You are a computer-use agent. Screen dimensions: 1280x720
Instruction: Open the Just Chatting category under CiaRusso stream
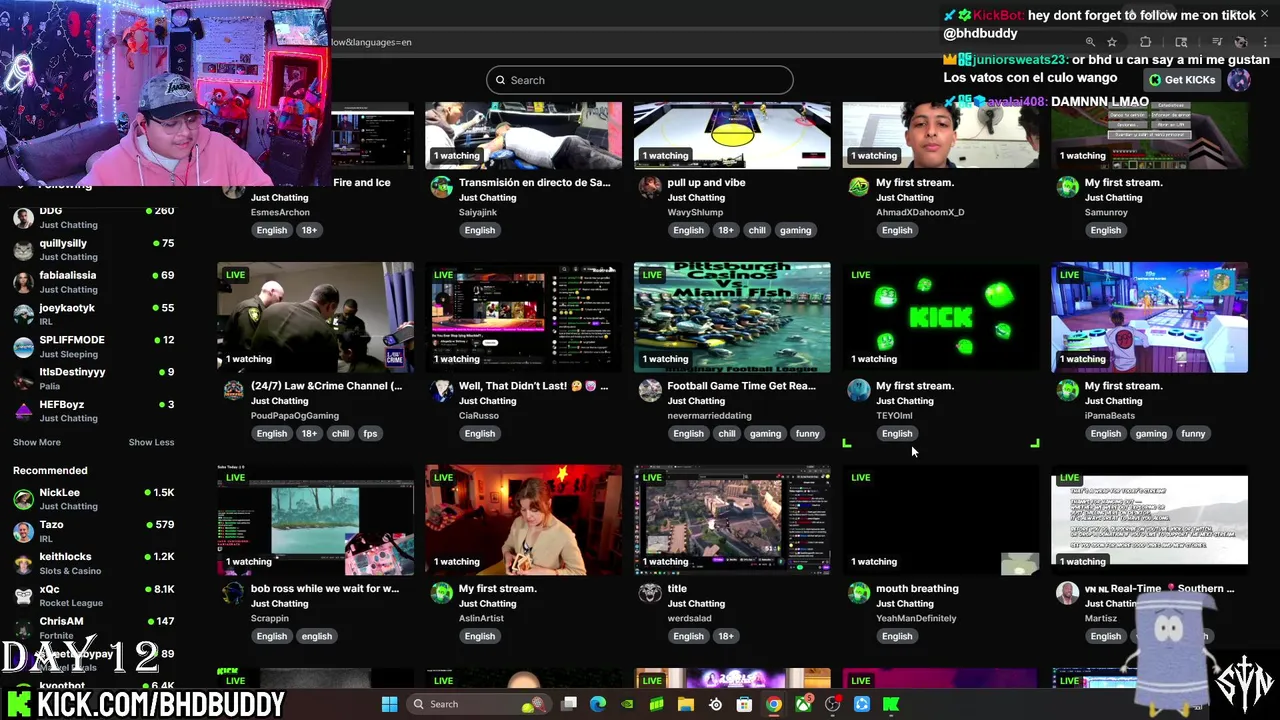(487, 401)
